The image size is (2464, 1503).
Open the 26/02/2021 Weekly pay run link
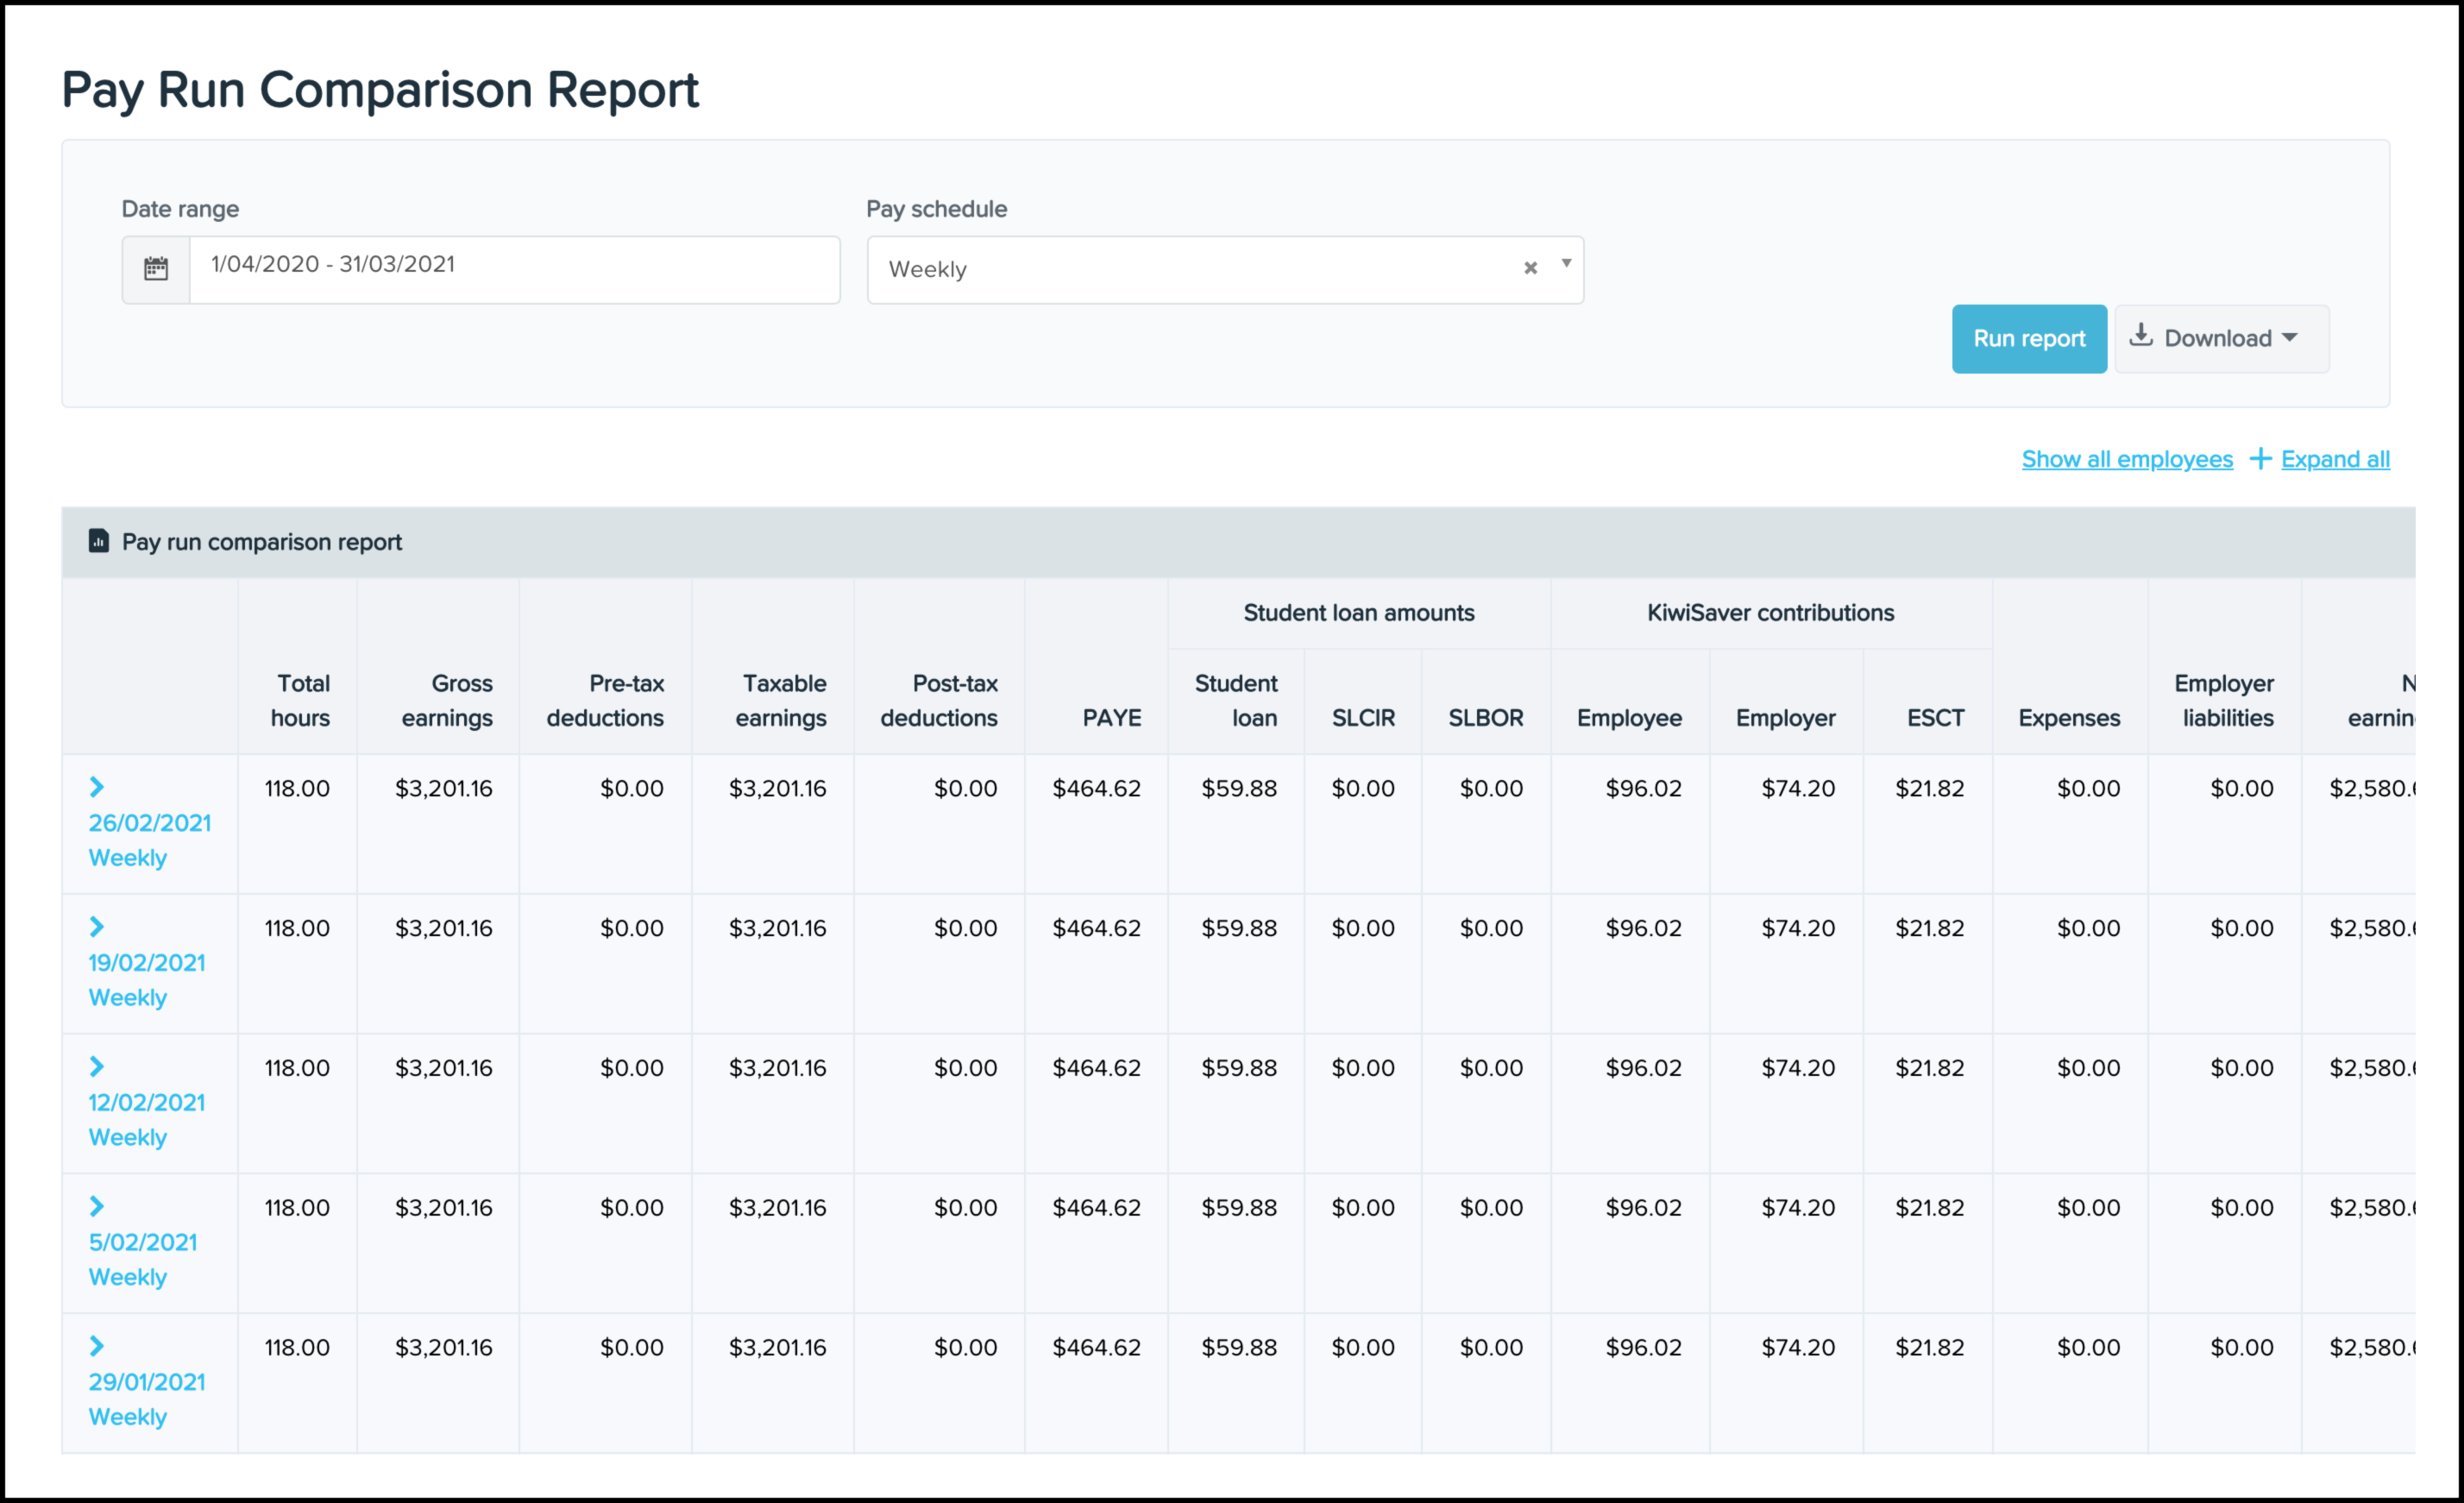pos(150,840)
